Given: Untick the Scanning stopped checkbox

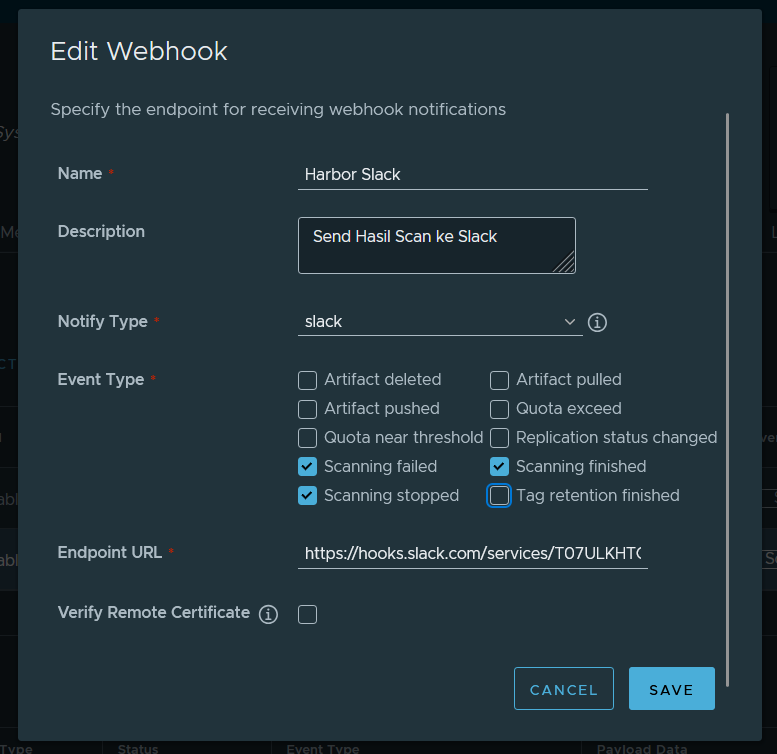Looking at the screenshot, I should pos(308,496).
